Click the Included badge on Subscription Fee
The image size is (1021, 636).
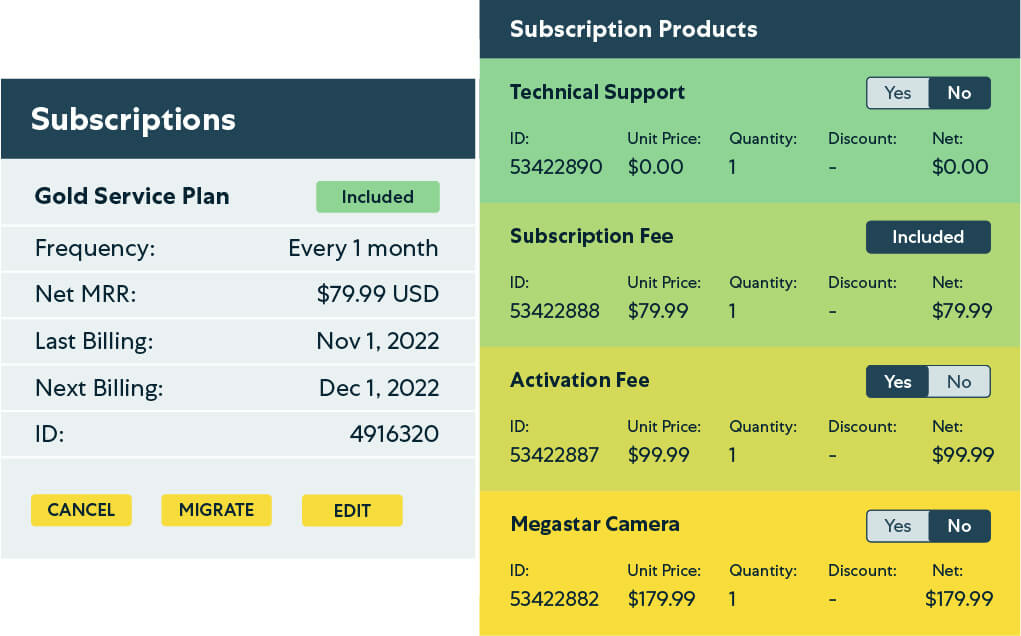click(928, 237)
